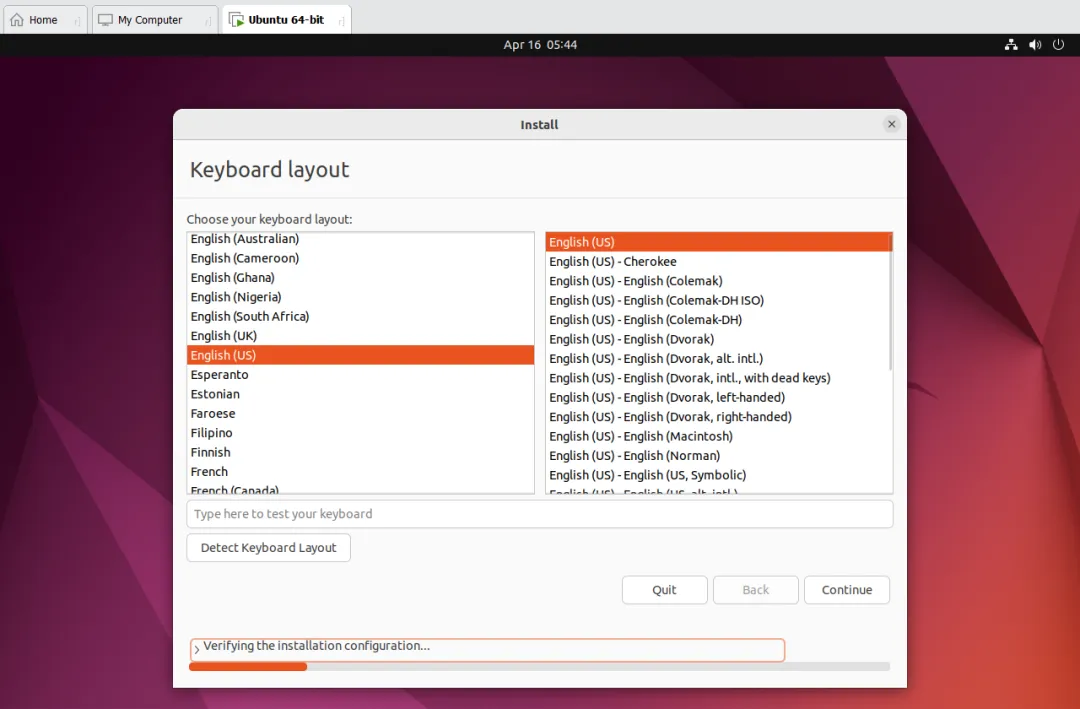
Task: Select English (Dvorak, right-handed) variant
Action: point(717,417)
